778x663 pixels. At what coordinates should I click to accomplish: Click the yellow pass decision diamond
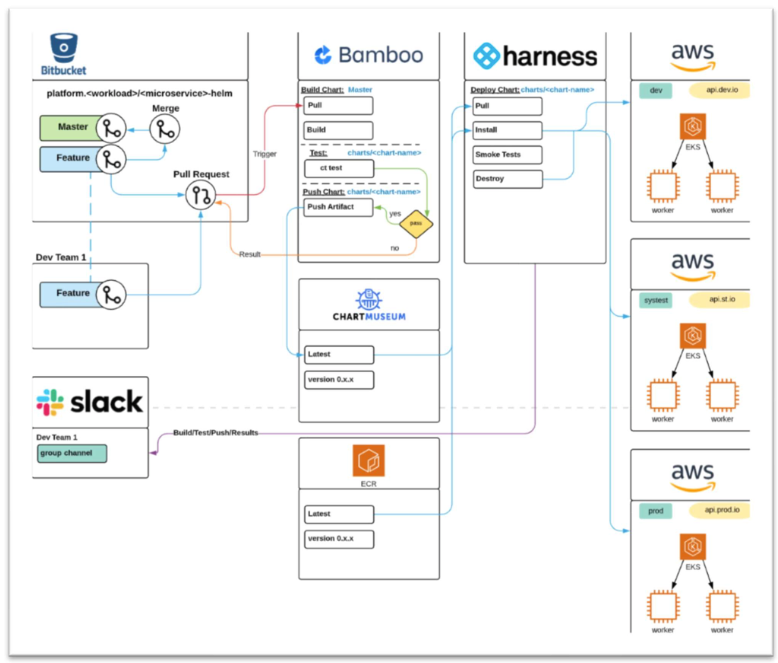(x=416, y=224)
